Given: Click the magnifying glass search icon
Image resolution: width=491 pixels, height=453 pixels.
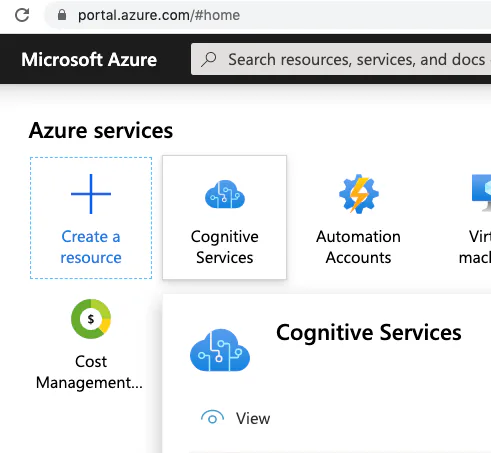Looking at the screenshot, I should point(209,59).
